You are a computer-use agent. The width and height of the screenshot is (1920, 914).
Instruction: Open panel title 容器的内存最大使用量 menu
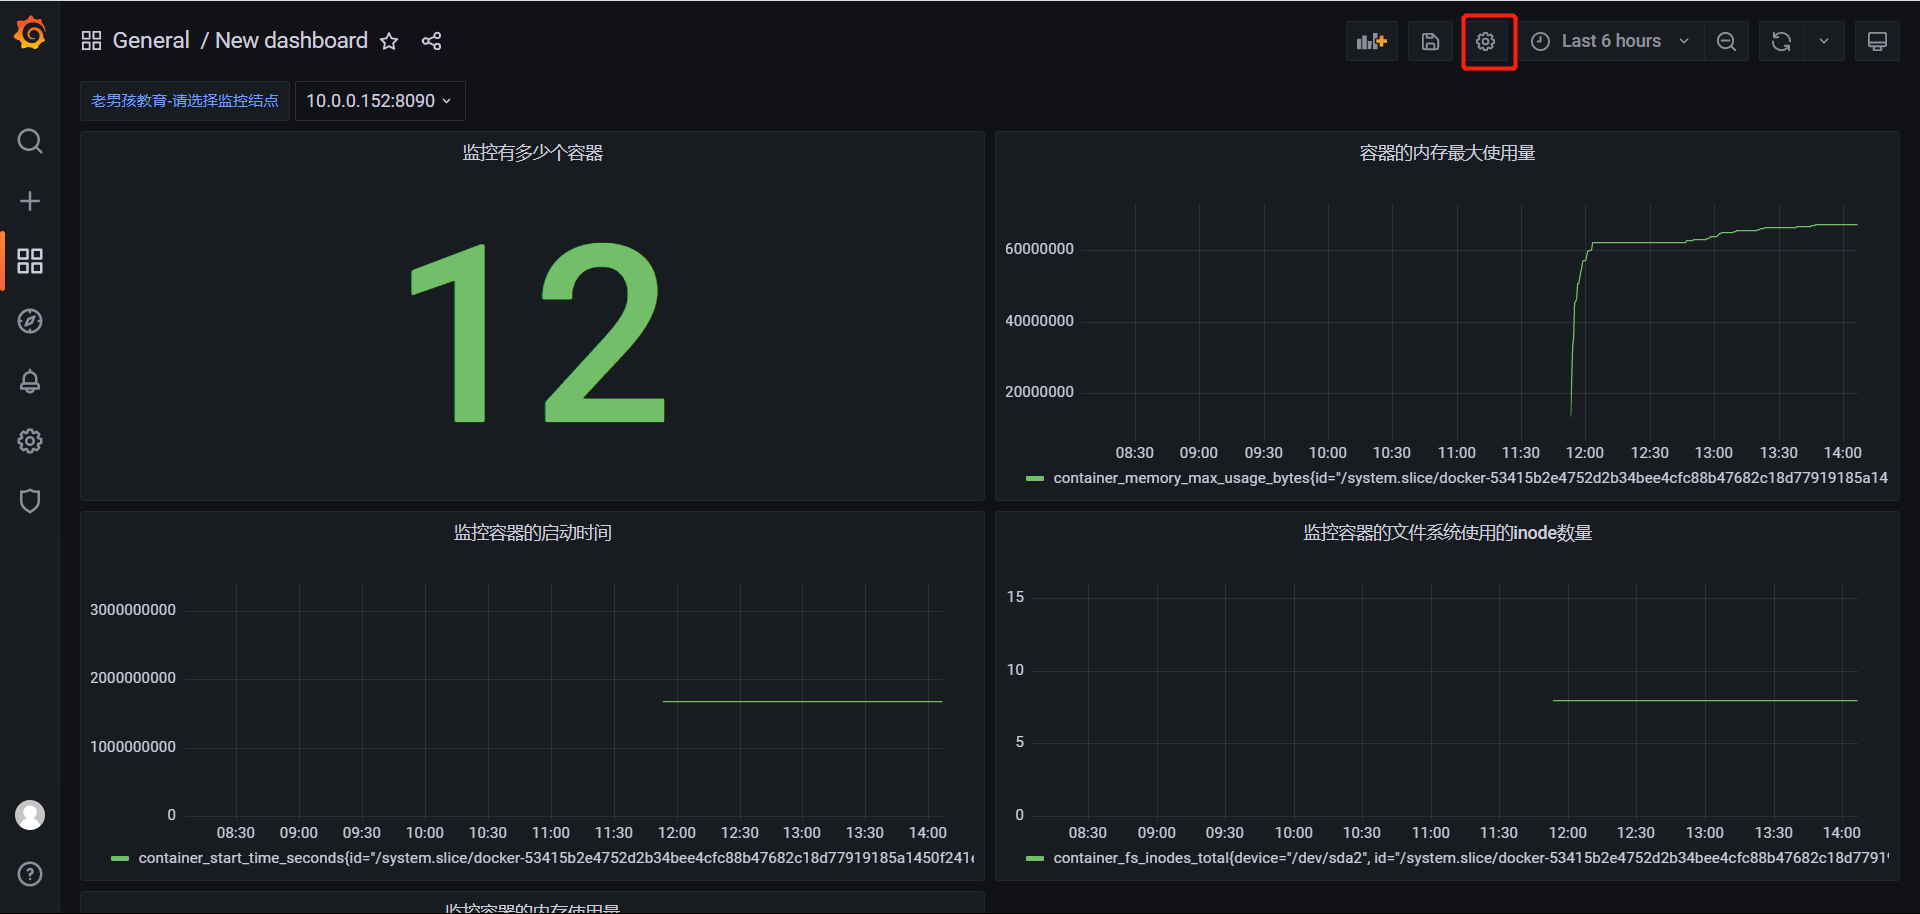click(x=1447, y=153)
